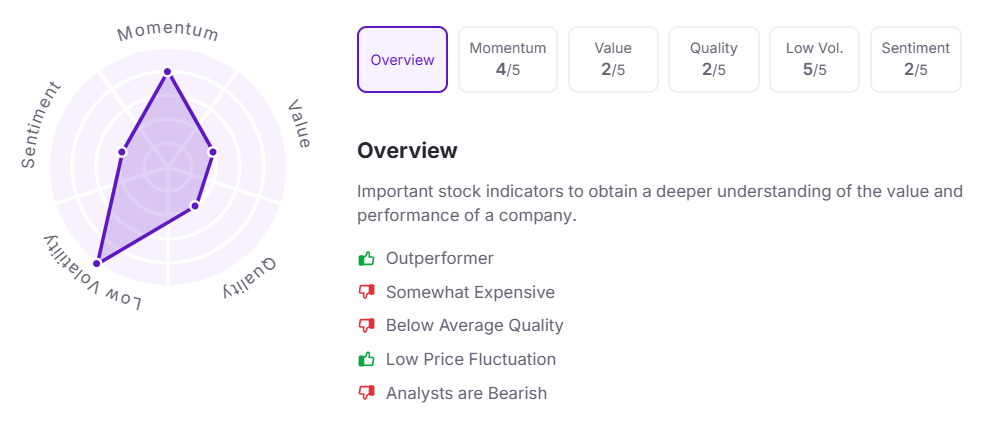This screenshot has height=427, width=1004.
Task: Switch to the Value 2/5 tab
Action: [613, 60]
